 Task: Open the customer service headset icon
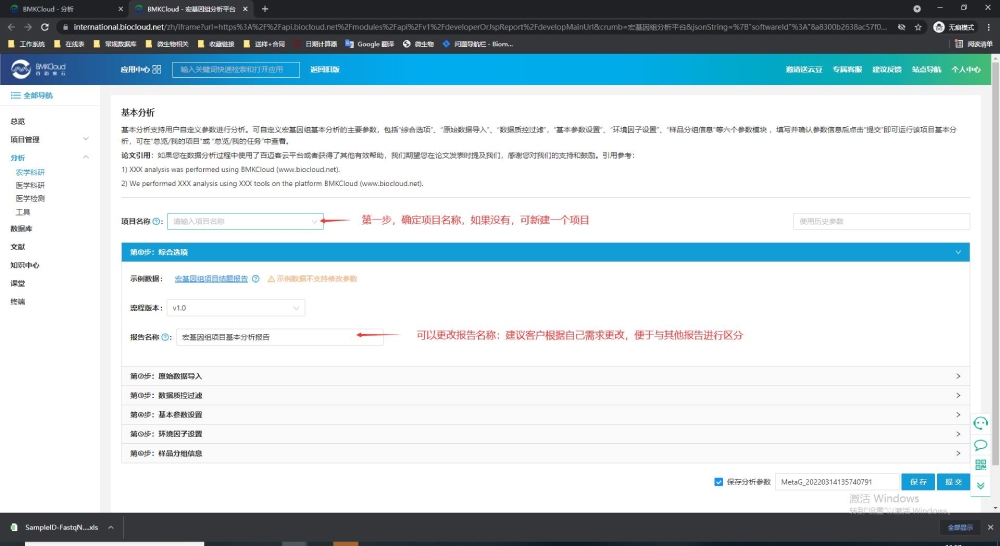pos(981,423)
